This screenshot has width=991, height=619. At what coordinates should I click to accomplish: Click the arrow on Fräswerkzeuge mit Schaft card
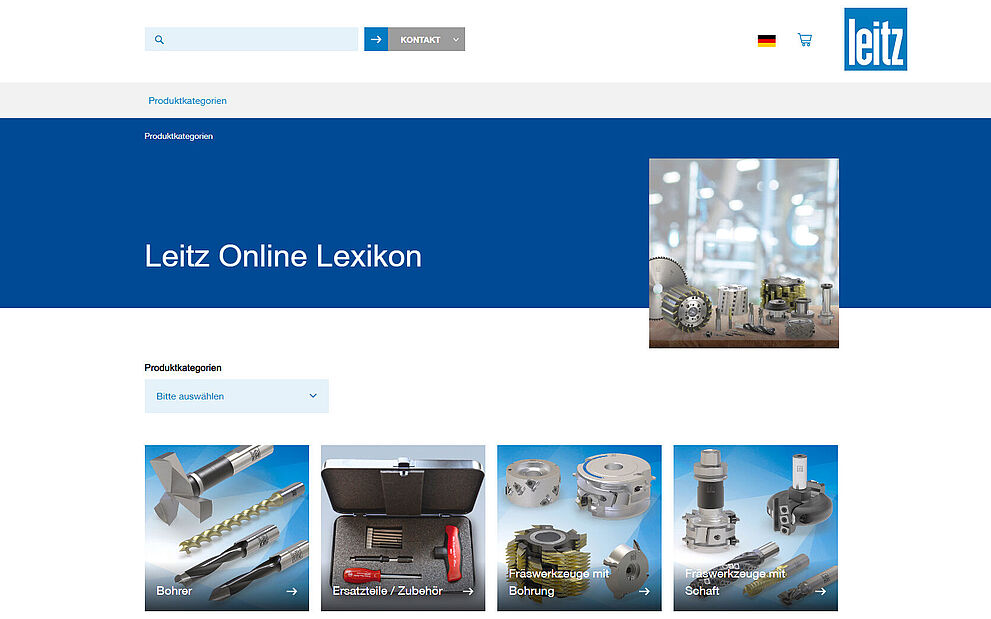(x=821, y=591)
